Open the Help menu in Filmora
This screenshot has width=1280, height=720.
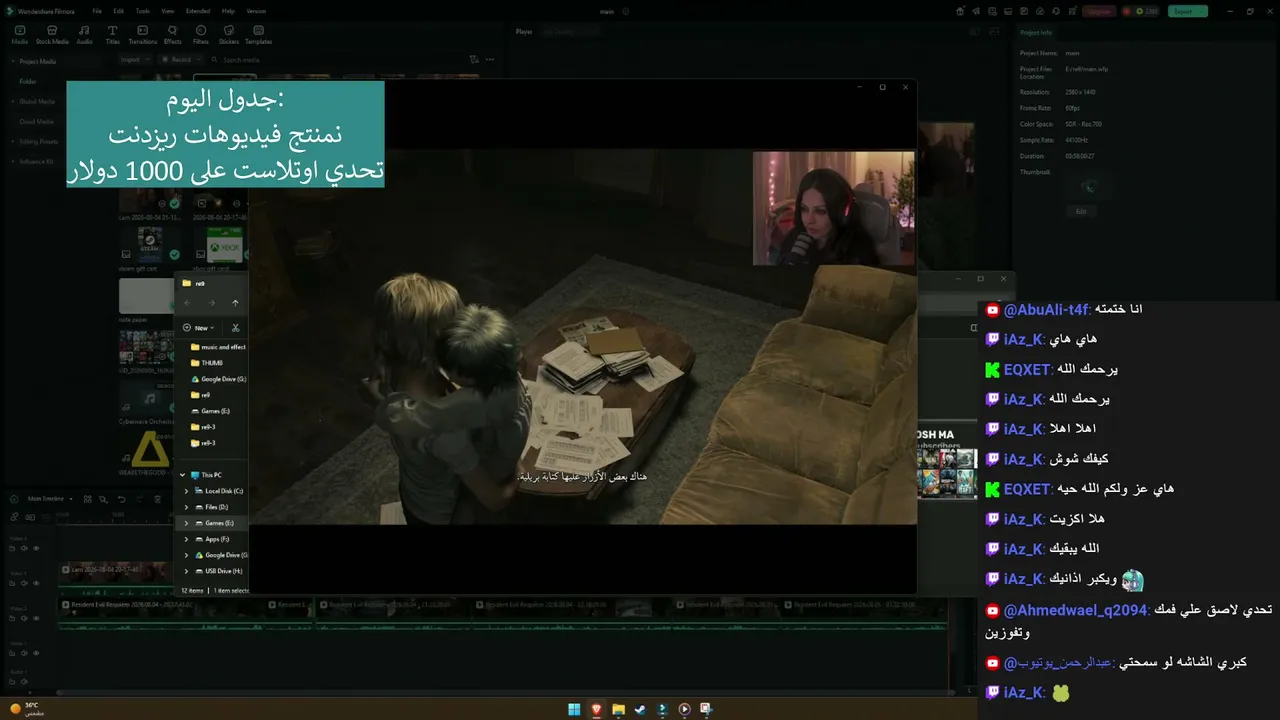coord(228,11)
